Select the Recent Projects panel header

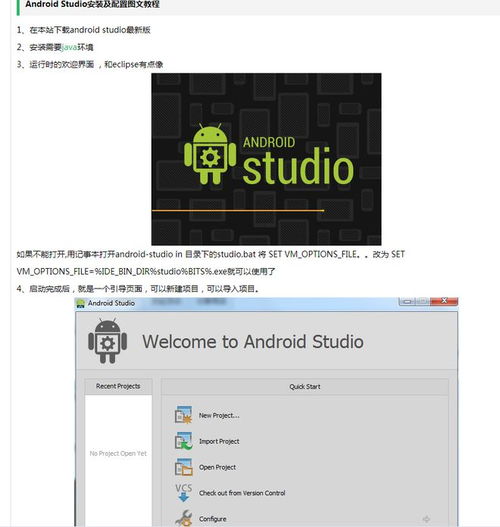point(118,386)
